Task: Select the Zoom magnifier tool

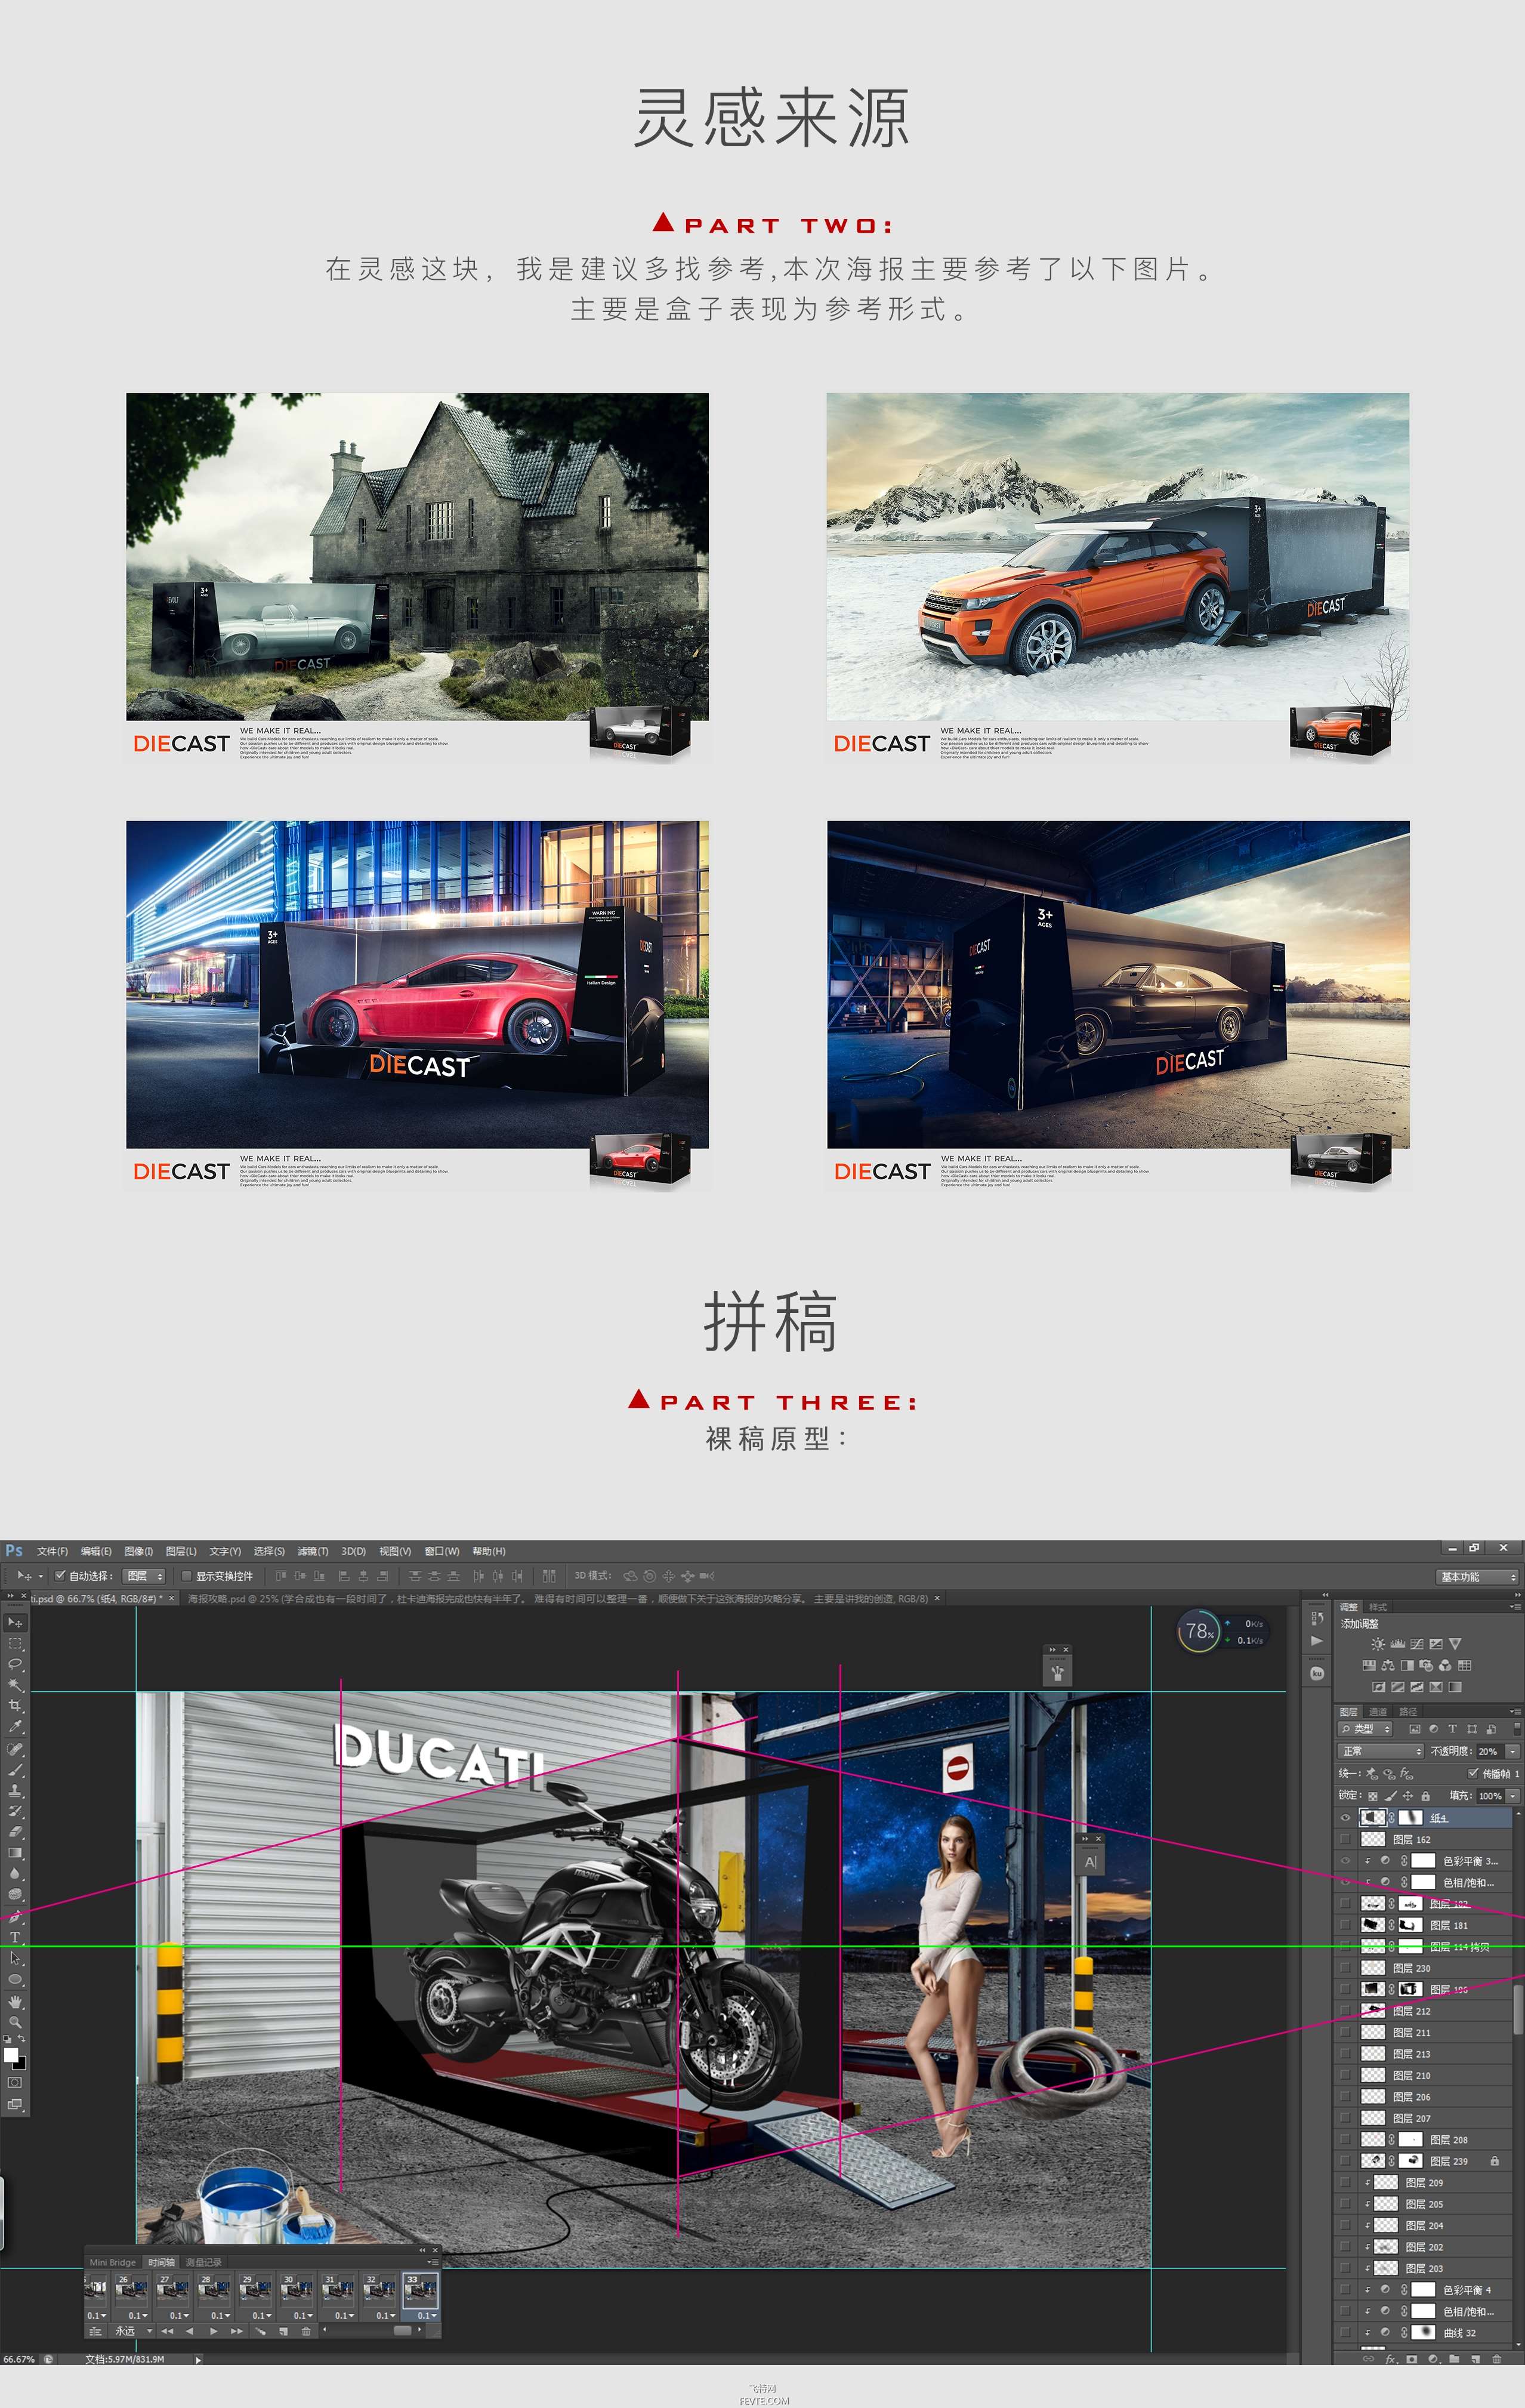Action: pos(15,2022)
